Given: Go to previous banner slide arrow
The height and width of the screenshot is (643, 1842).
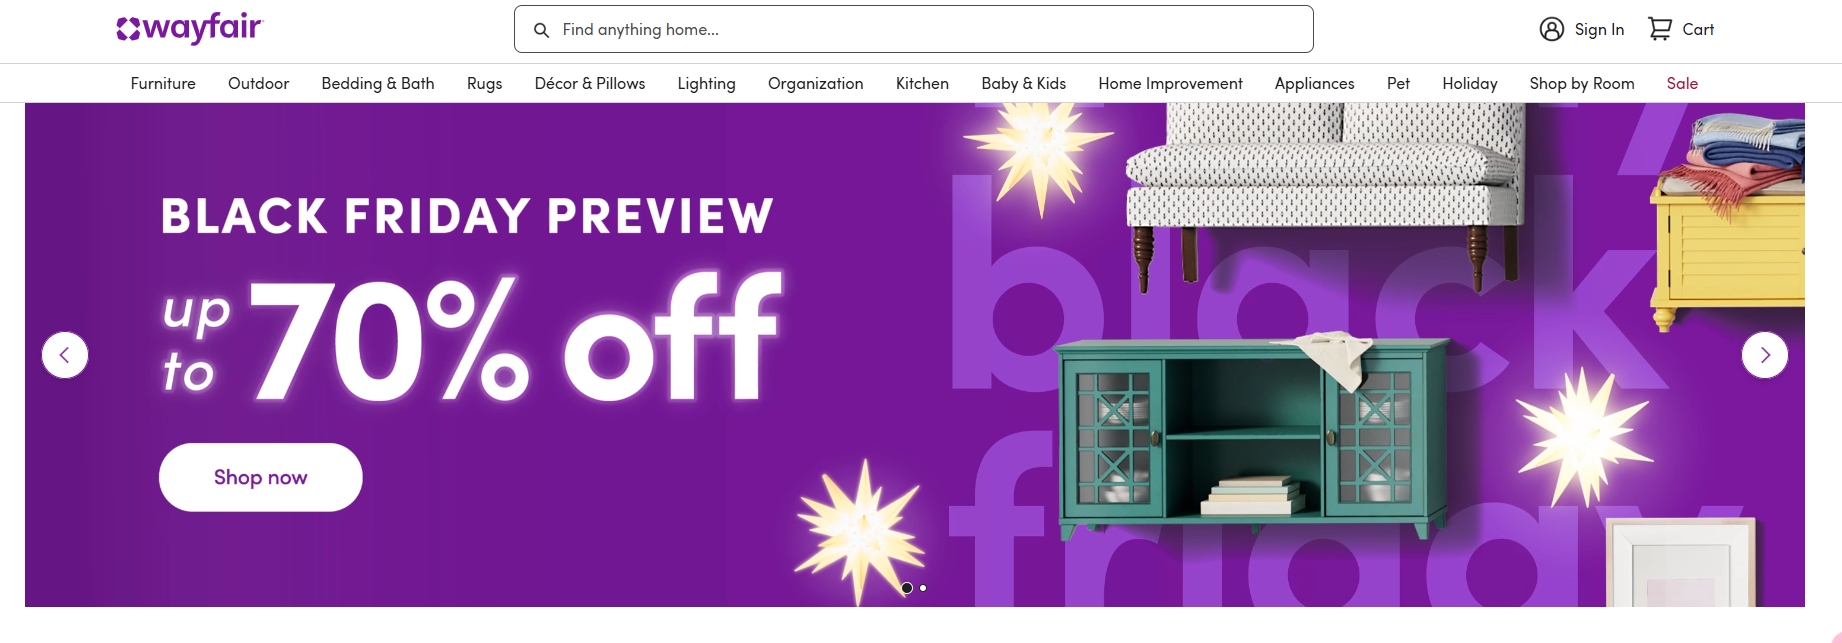Looking at the screenshot, I should click(x=65, y=355).
